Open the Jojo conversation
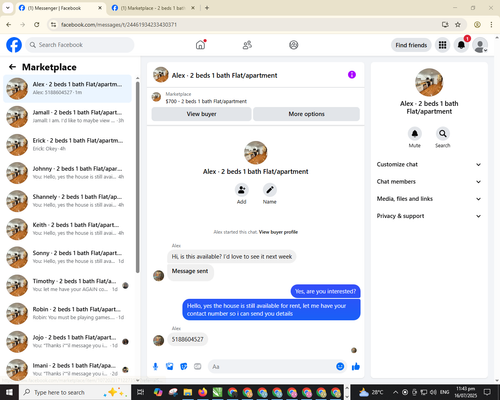The height and width of the screenshot is (400, 500). pos(67,341)
